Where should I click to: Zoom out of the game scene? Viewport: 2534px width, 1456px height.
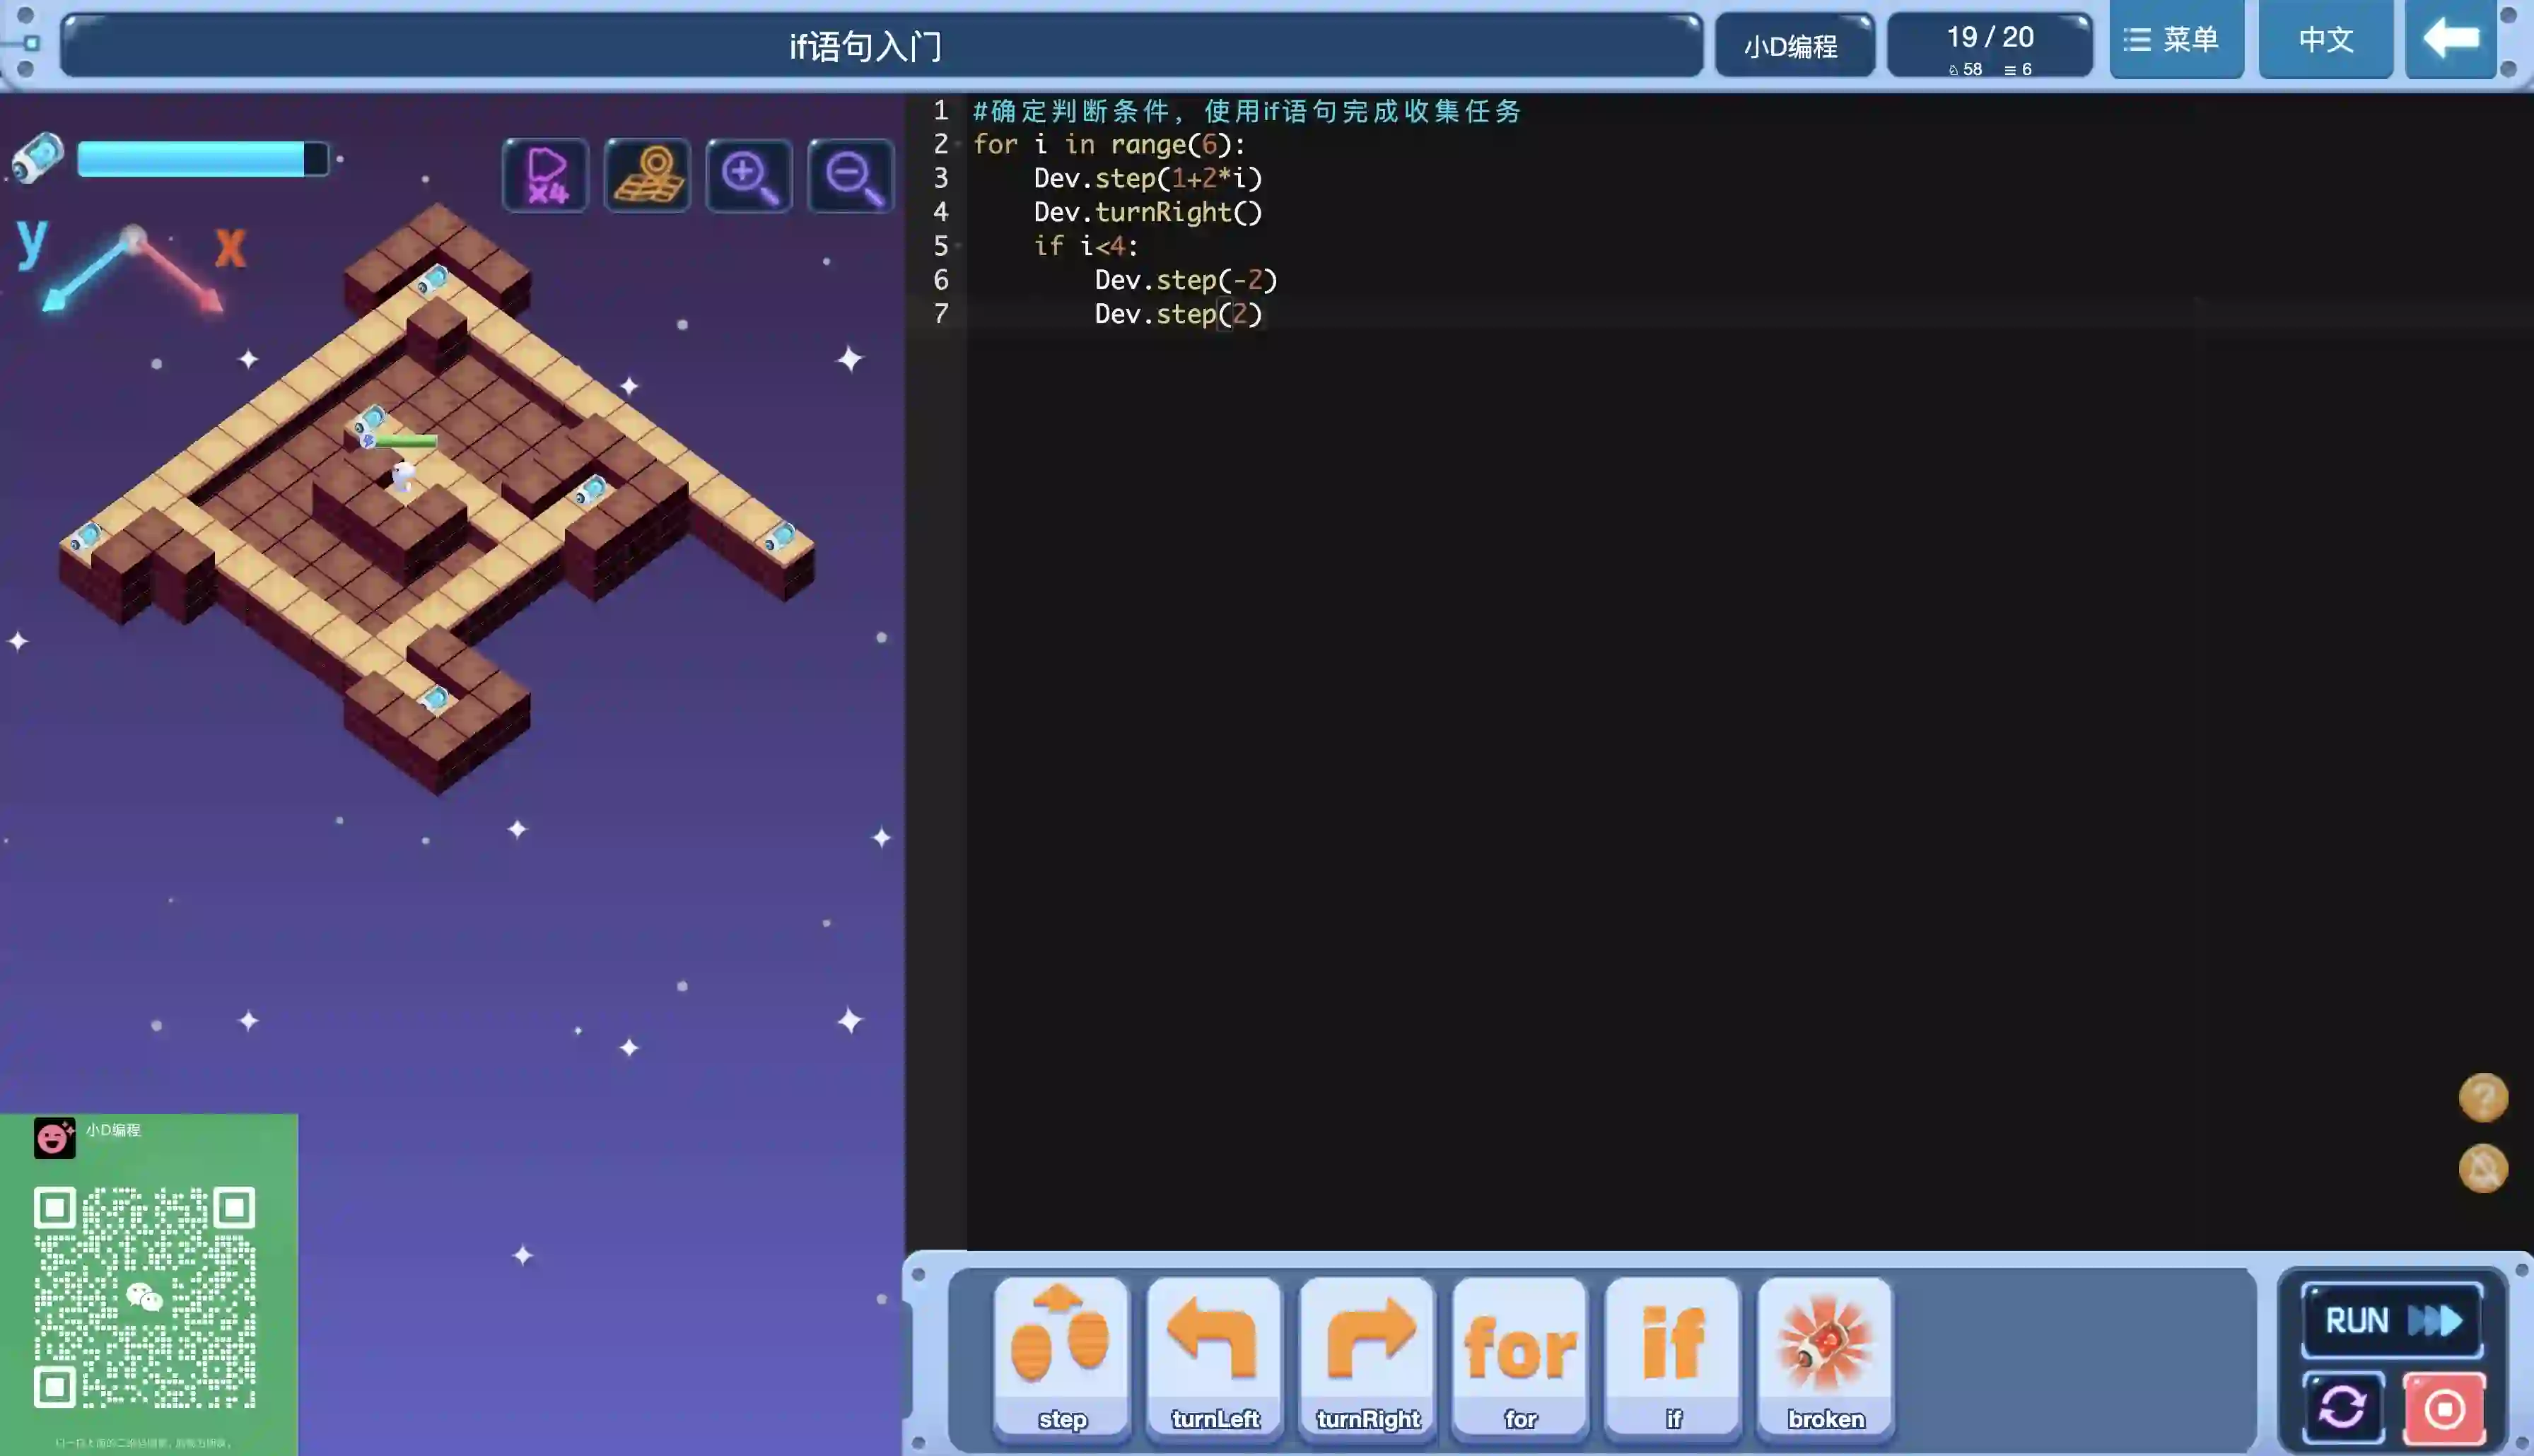tap(850, 175)
